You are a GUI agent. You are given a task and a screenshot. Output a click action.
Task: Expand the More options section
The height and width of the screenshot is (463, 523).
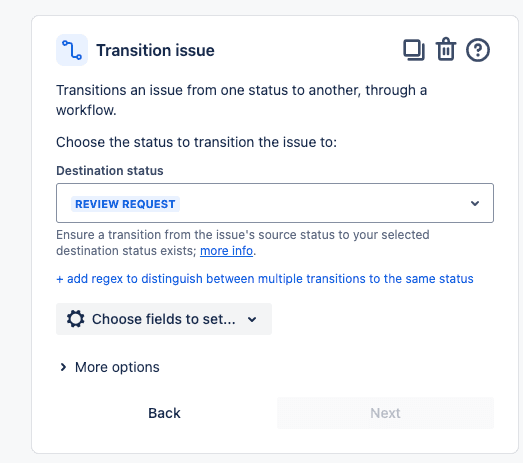tap(109, 367)
